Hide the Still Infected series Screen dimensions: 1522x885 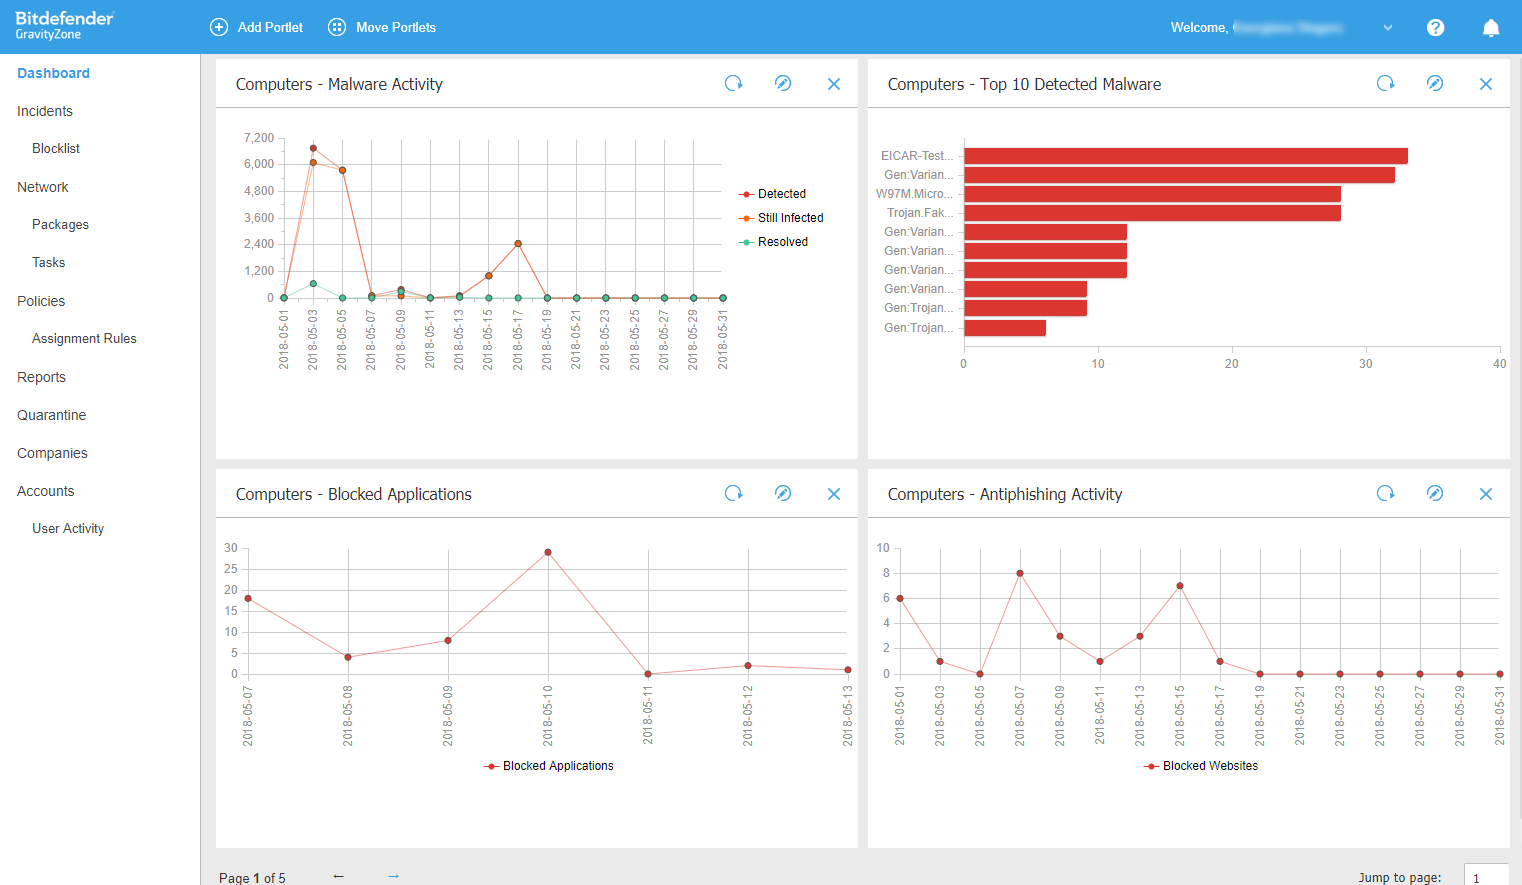[788, 217]
